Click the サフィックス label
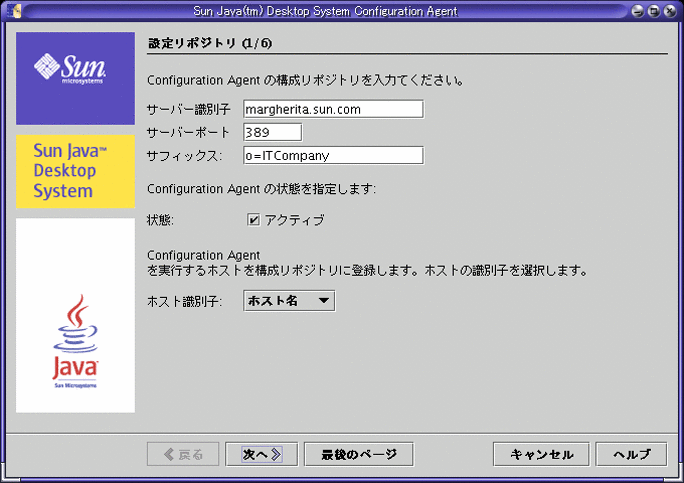 coord(185,156)
